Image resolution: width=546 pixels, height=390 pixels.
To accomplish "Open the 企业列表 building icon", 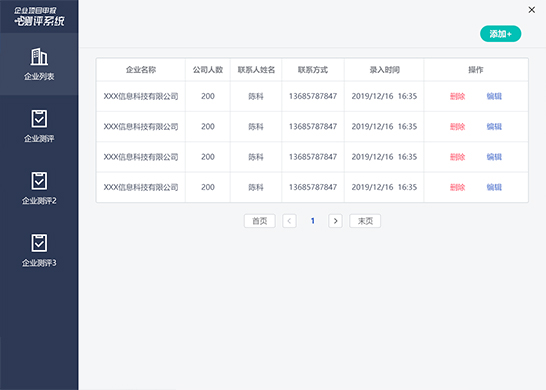I will click(x=39, y=56).
